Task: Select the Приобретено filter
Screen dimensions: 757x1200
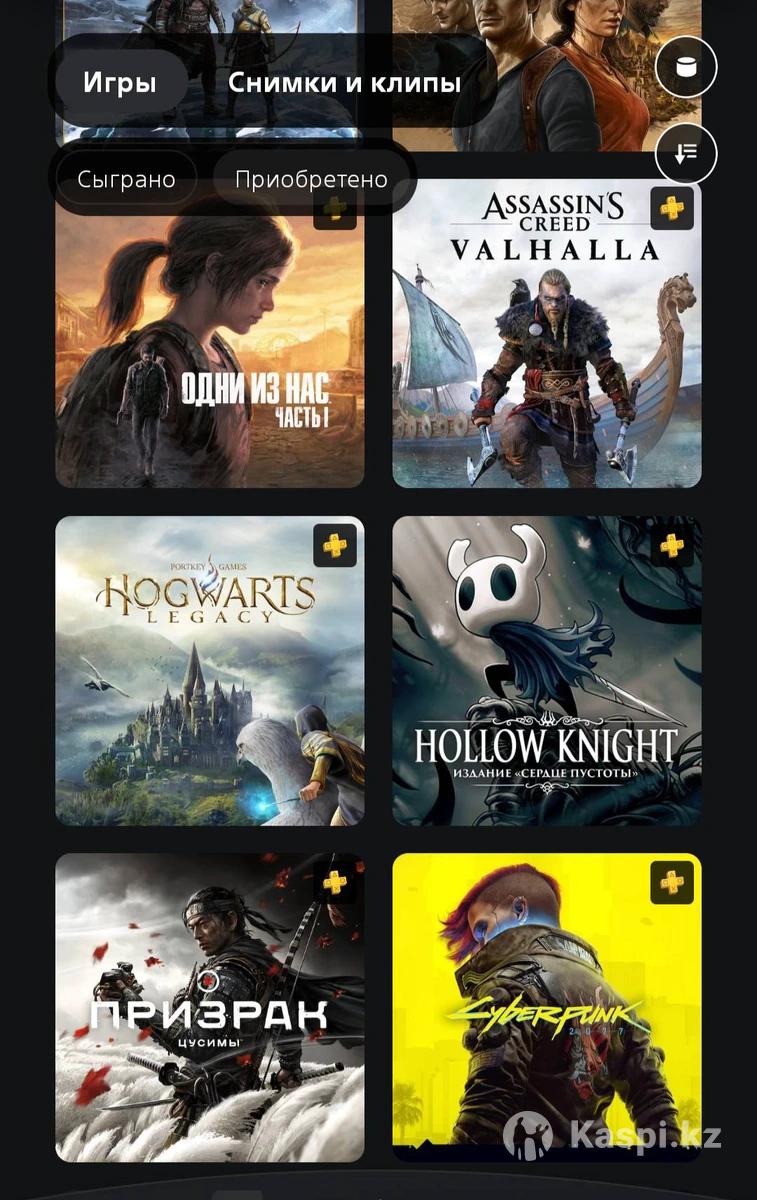Action: click(x=311, y=179)
